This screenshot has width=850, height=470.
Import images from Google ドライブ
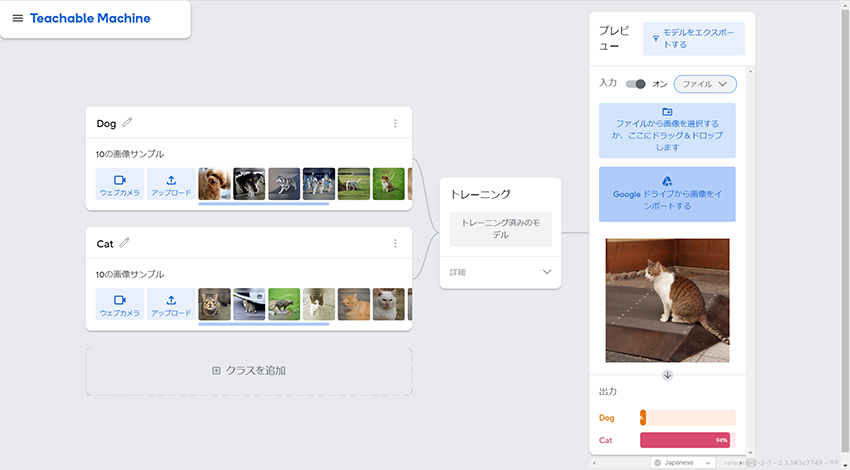click(x=667, y=194)
